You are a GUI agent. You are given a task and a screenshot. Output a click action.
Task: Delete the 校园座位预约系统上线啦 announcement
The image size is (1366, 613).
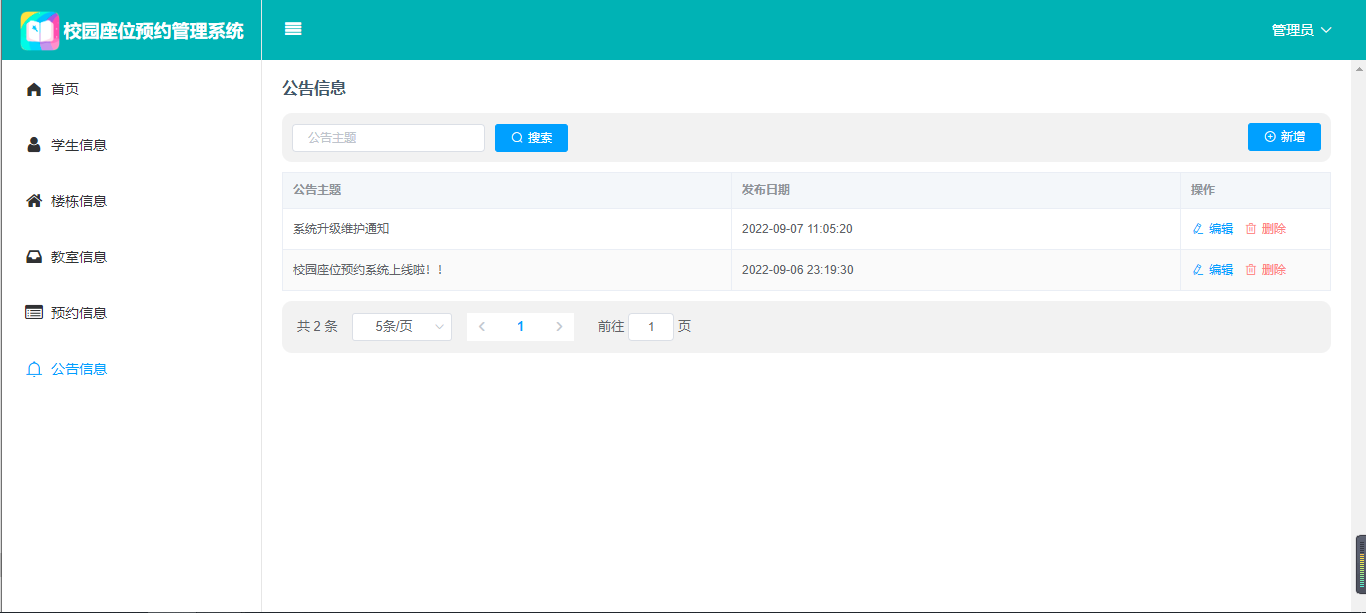tap(1265, 270)
